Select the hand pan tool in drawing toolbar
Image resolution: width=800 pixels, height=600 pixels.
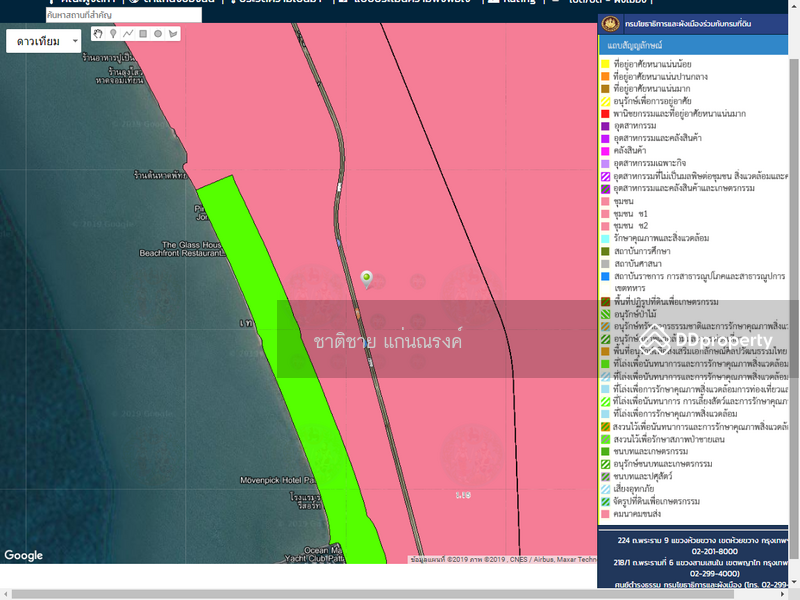(98, 34)
